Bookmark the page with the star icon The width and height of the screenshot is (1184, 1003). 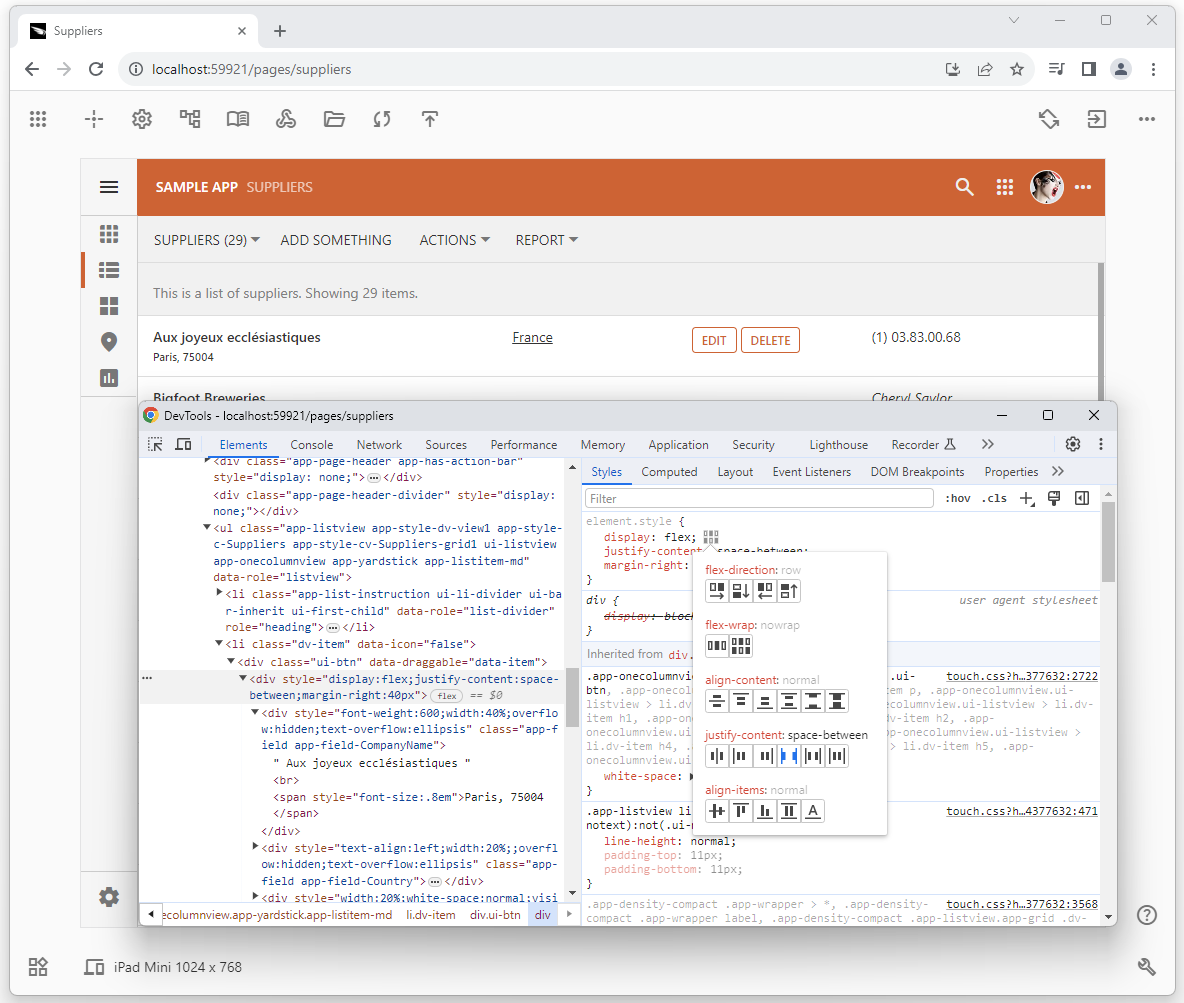coord(1017,69)
